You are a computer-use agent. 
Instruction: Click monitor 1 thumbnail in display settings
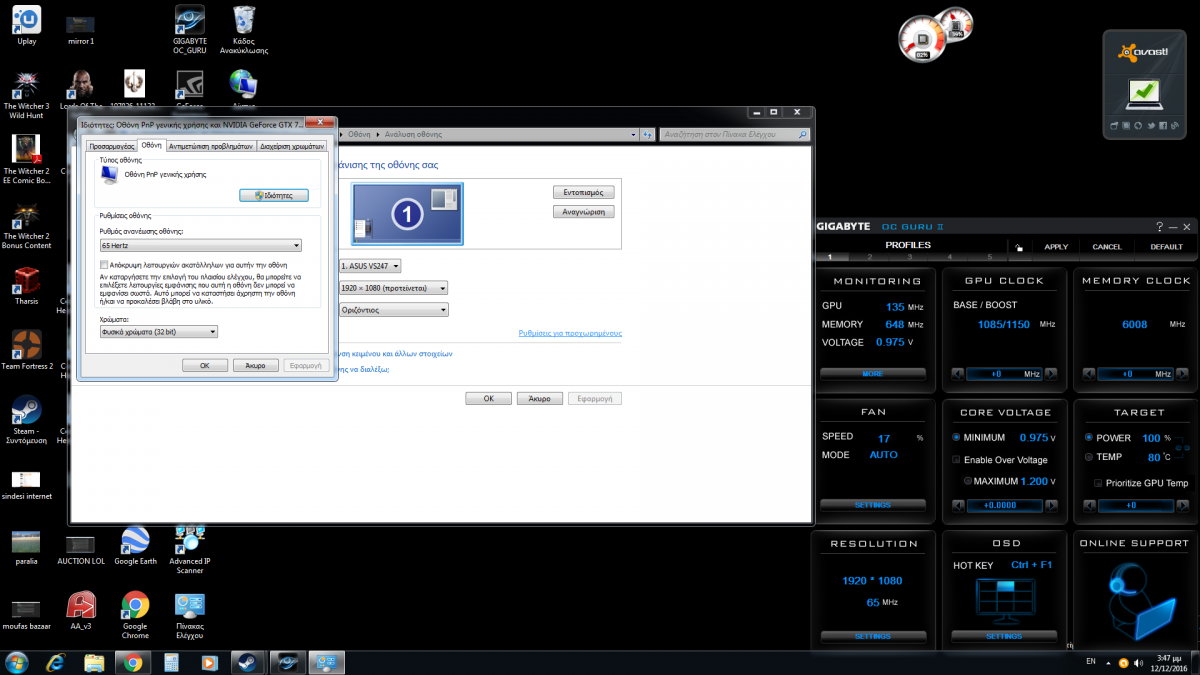click(x=407, y=213)
